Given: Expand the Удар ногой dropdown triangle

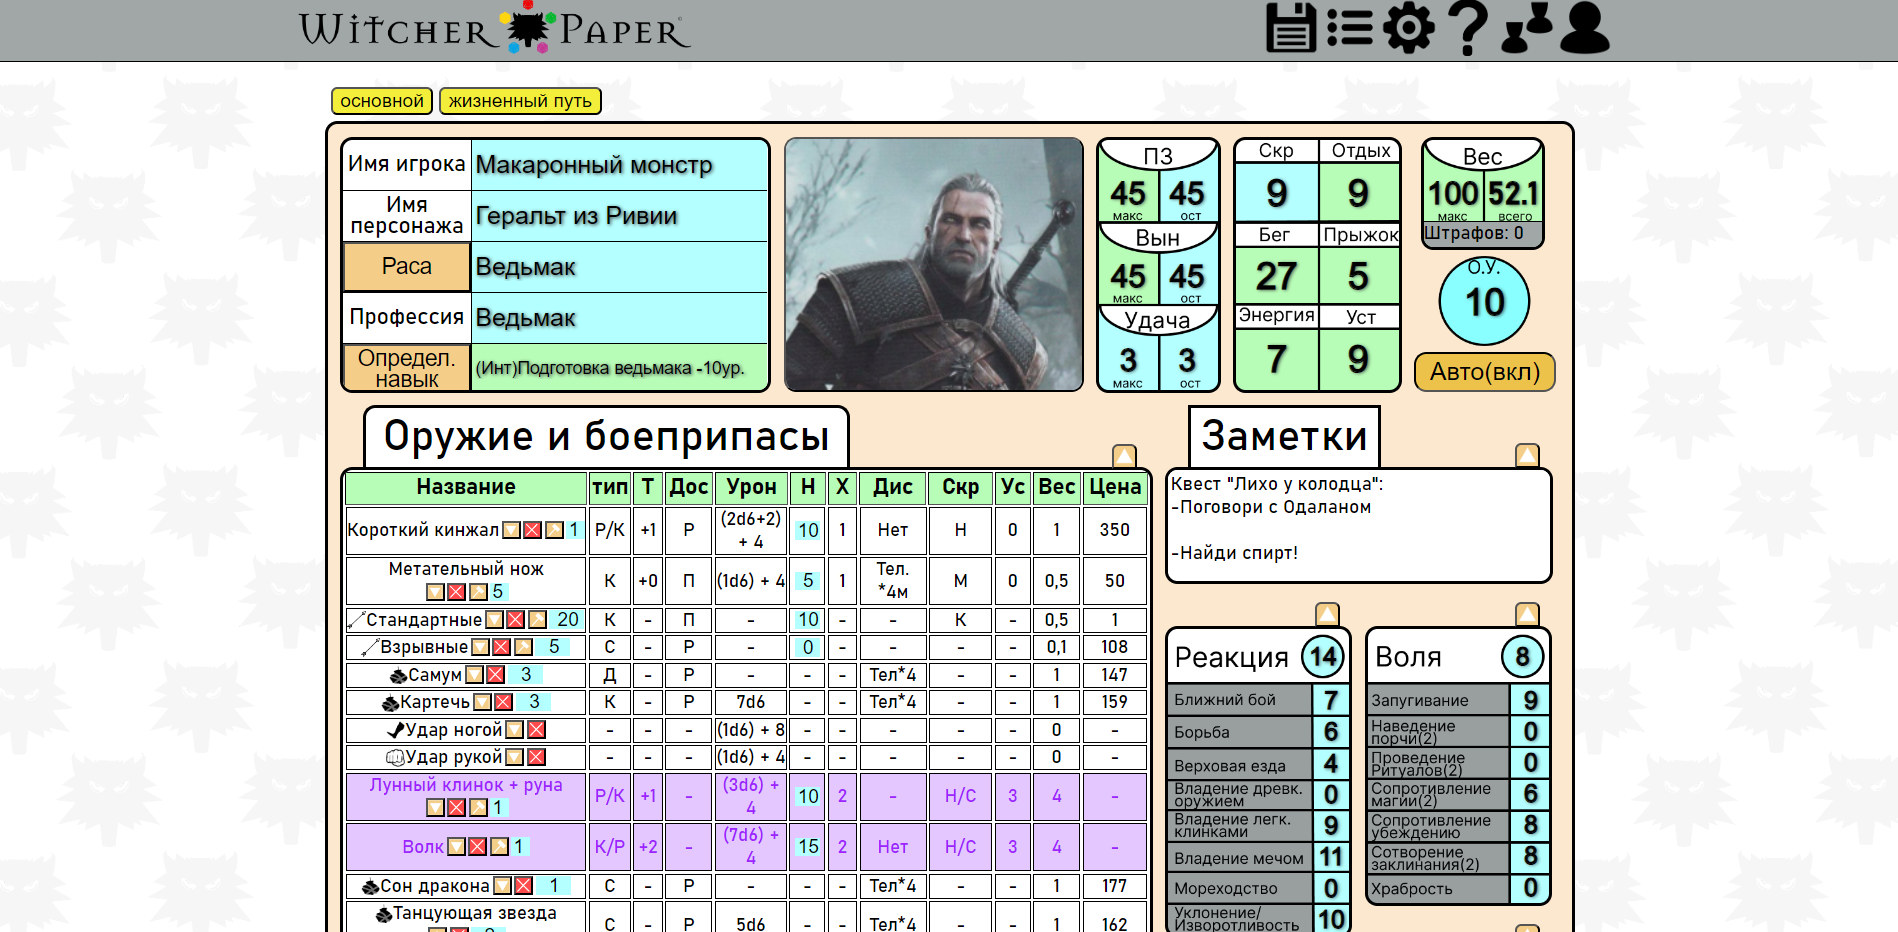Looking at the screenshot, I should pyautogui.click(x=515, y=730).
